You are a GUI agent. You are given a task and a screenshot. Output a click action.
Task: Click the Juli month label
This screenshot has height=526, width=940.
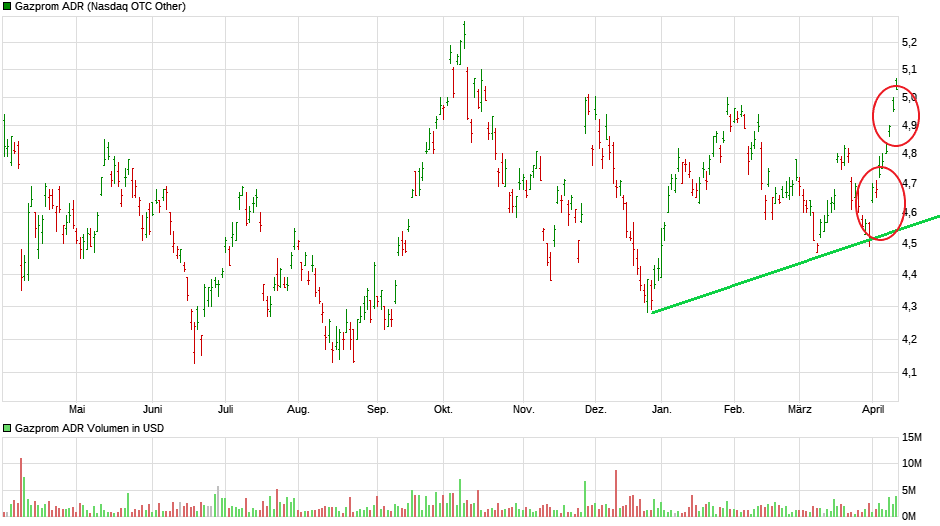(x=225, y=410)
